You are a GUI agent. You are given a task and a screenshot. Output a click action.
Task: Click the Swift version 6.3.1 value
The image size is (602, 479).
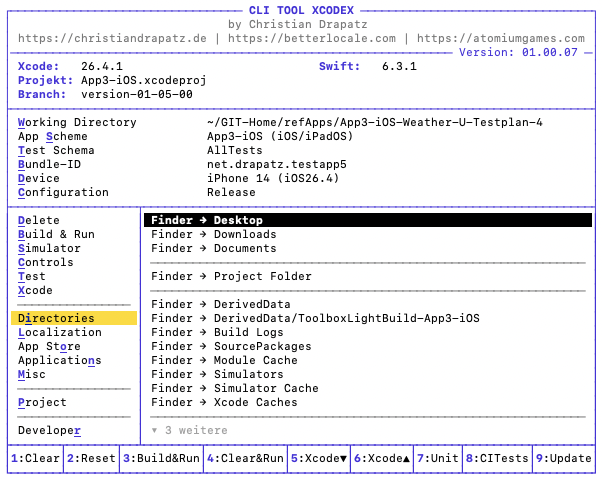coord(399,66)
